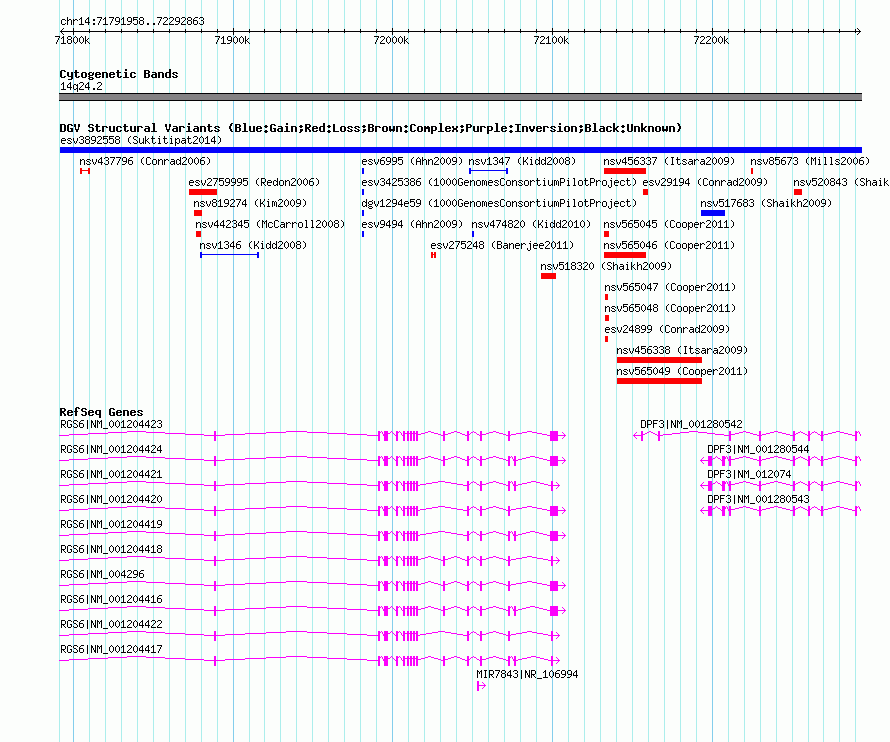890x742 pixels.
Task: Select nsv517683 (Shaikh2009) label
Action: 766,203
